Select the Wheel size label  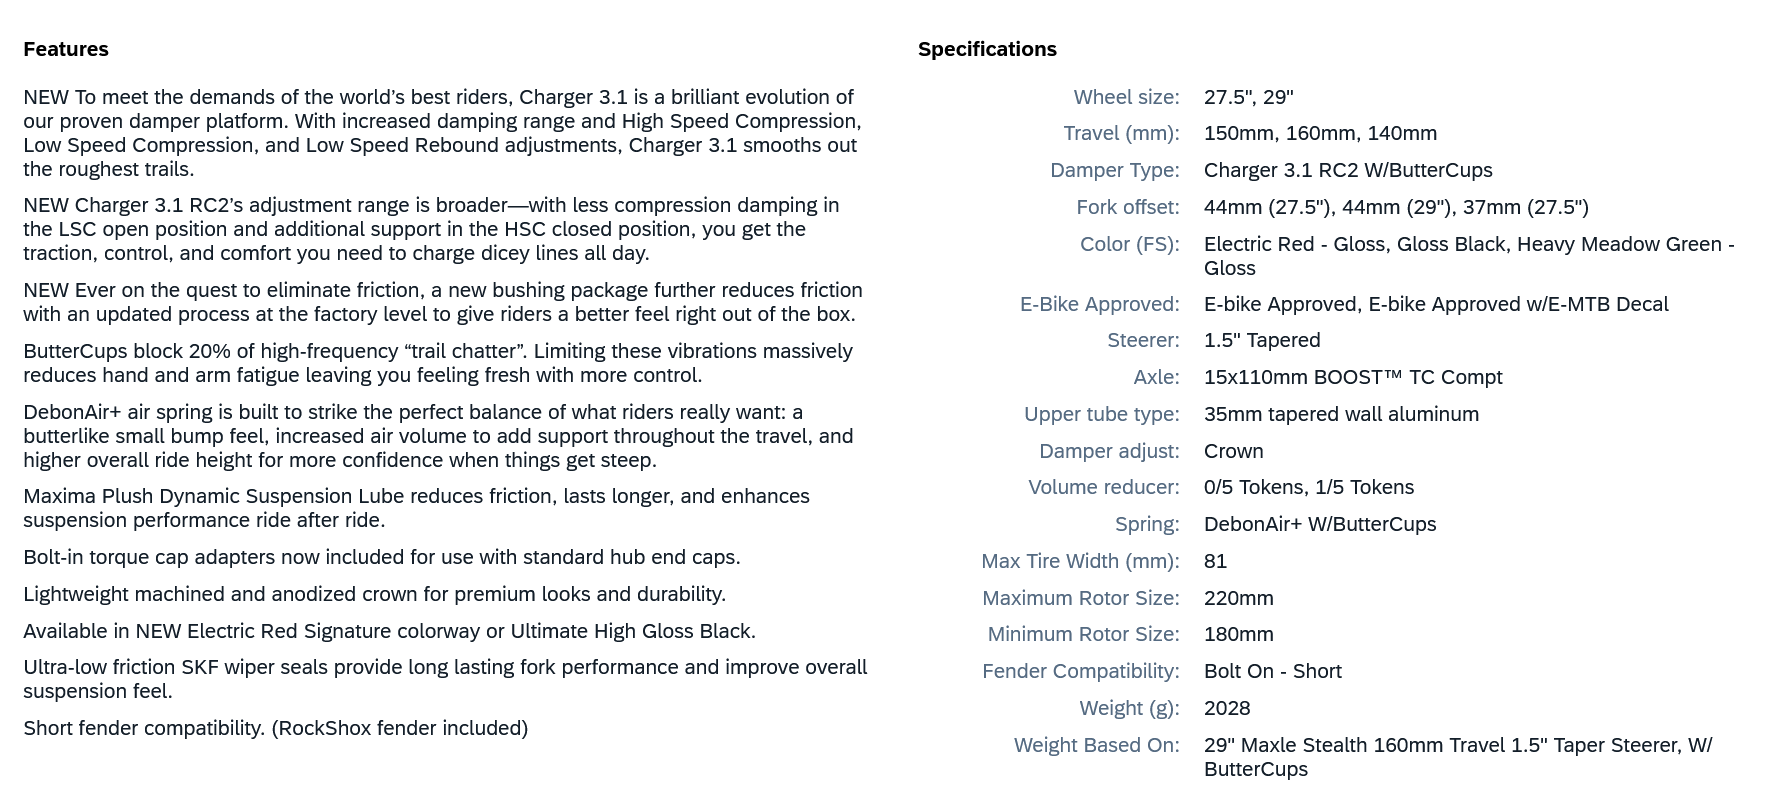(1126, 97)
